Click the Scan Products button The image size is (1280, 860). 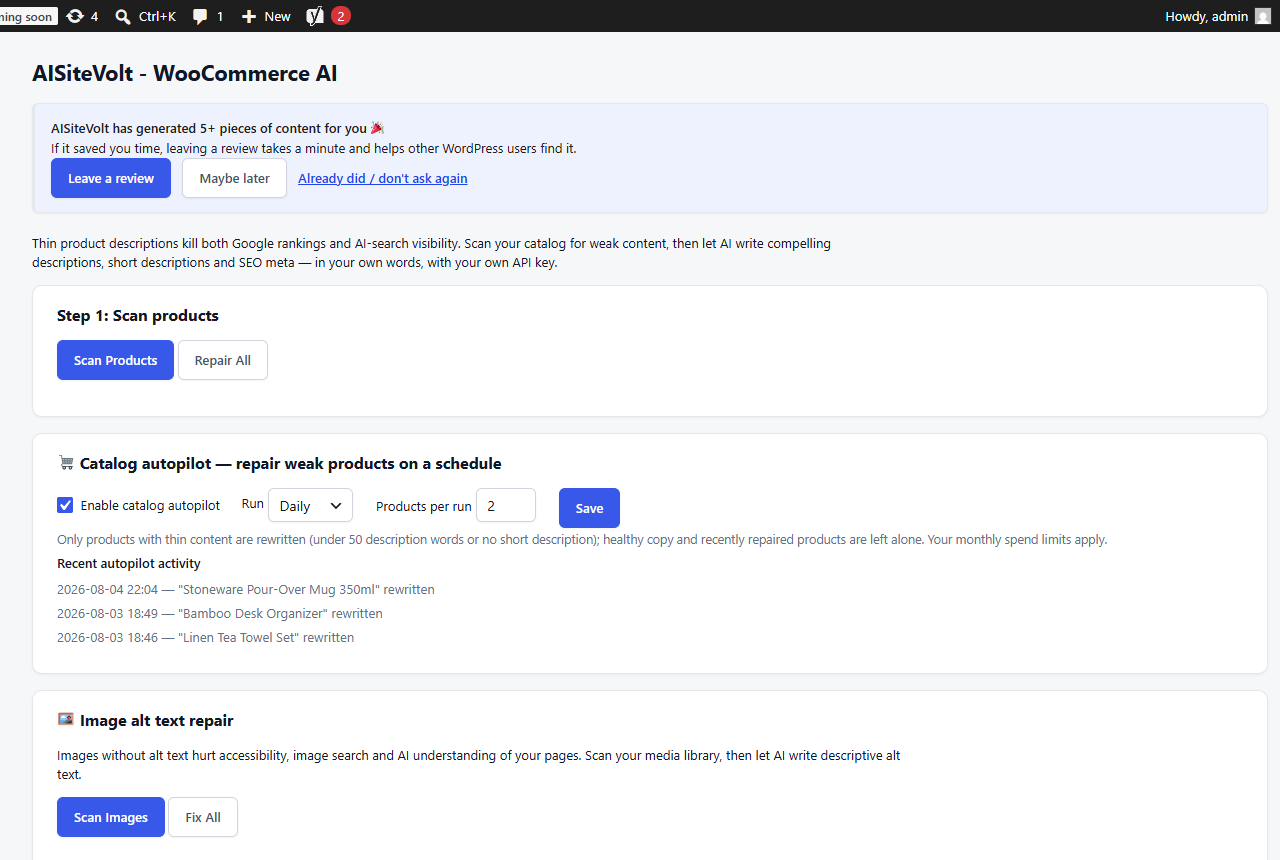coord(115,360)
